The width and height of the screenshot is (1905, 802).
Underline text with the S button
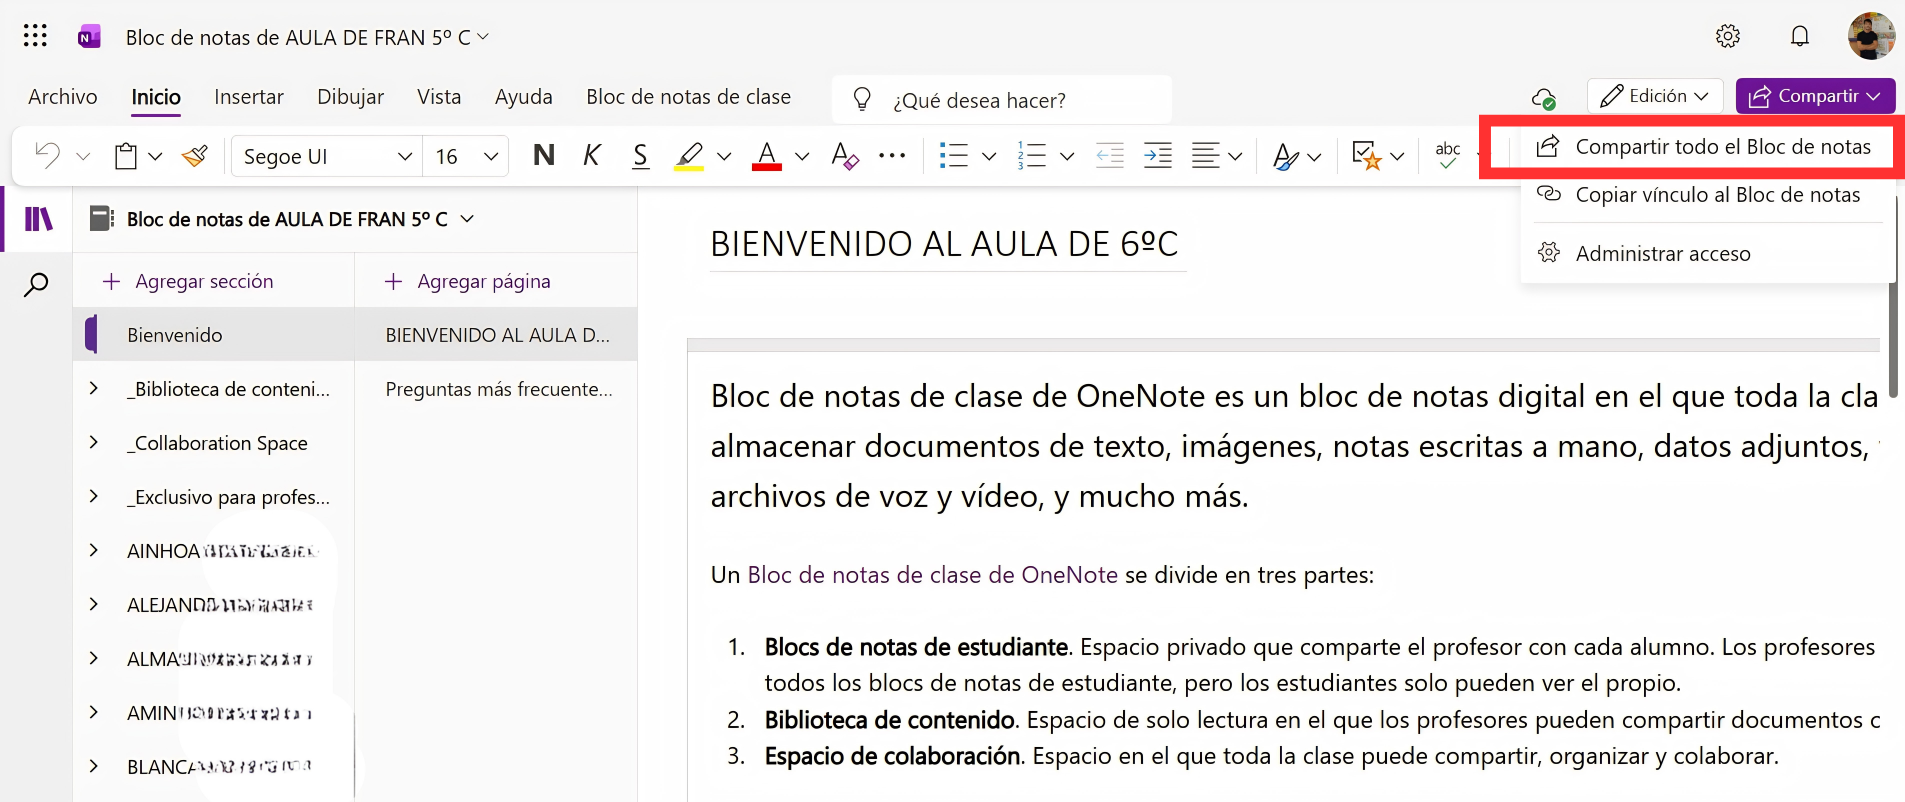[x=641, y=156]
